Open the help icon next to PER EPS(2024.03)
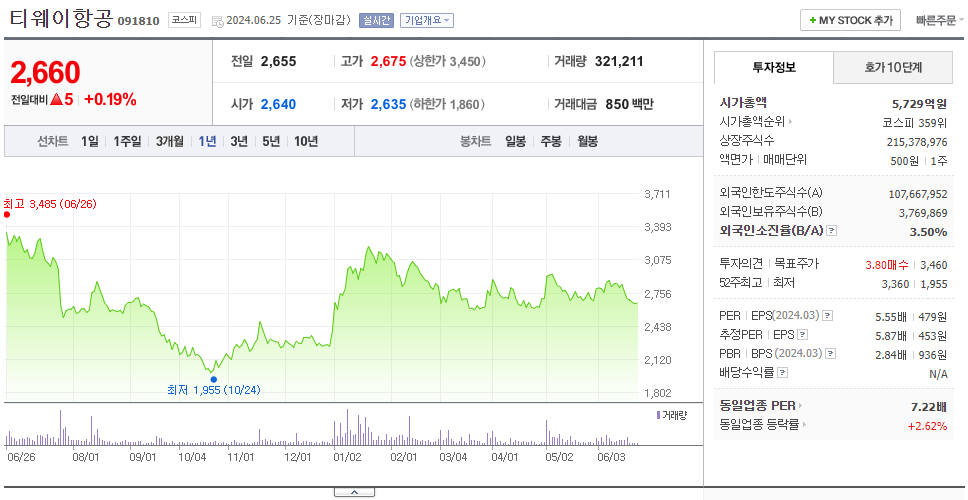This screenshot has width=968, height=500. 828,316
